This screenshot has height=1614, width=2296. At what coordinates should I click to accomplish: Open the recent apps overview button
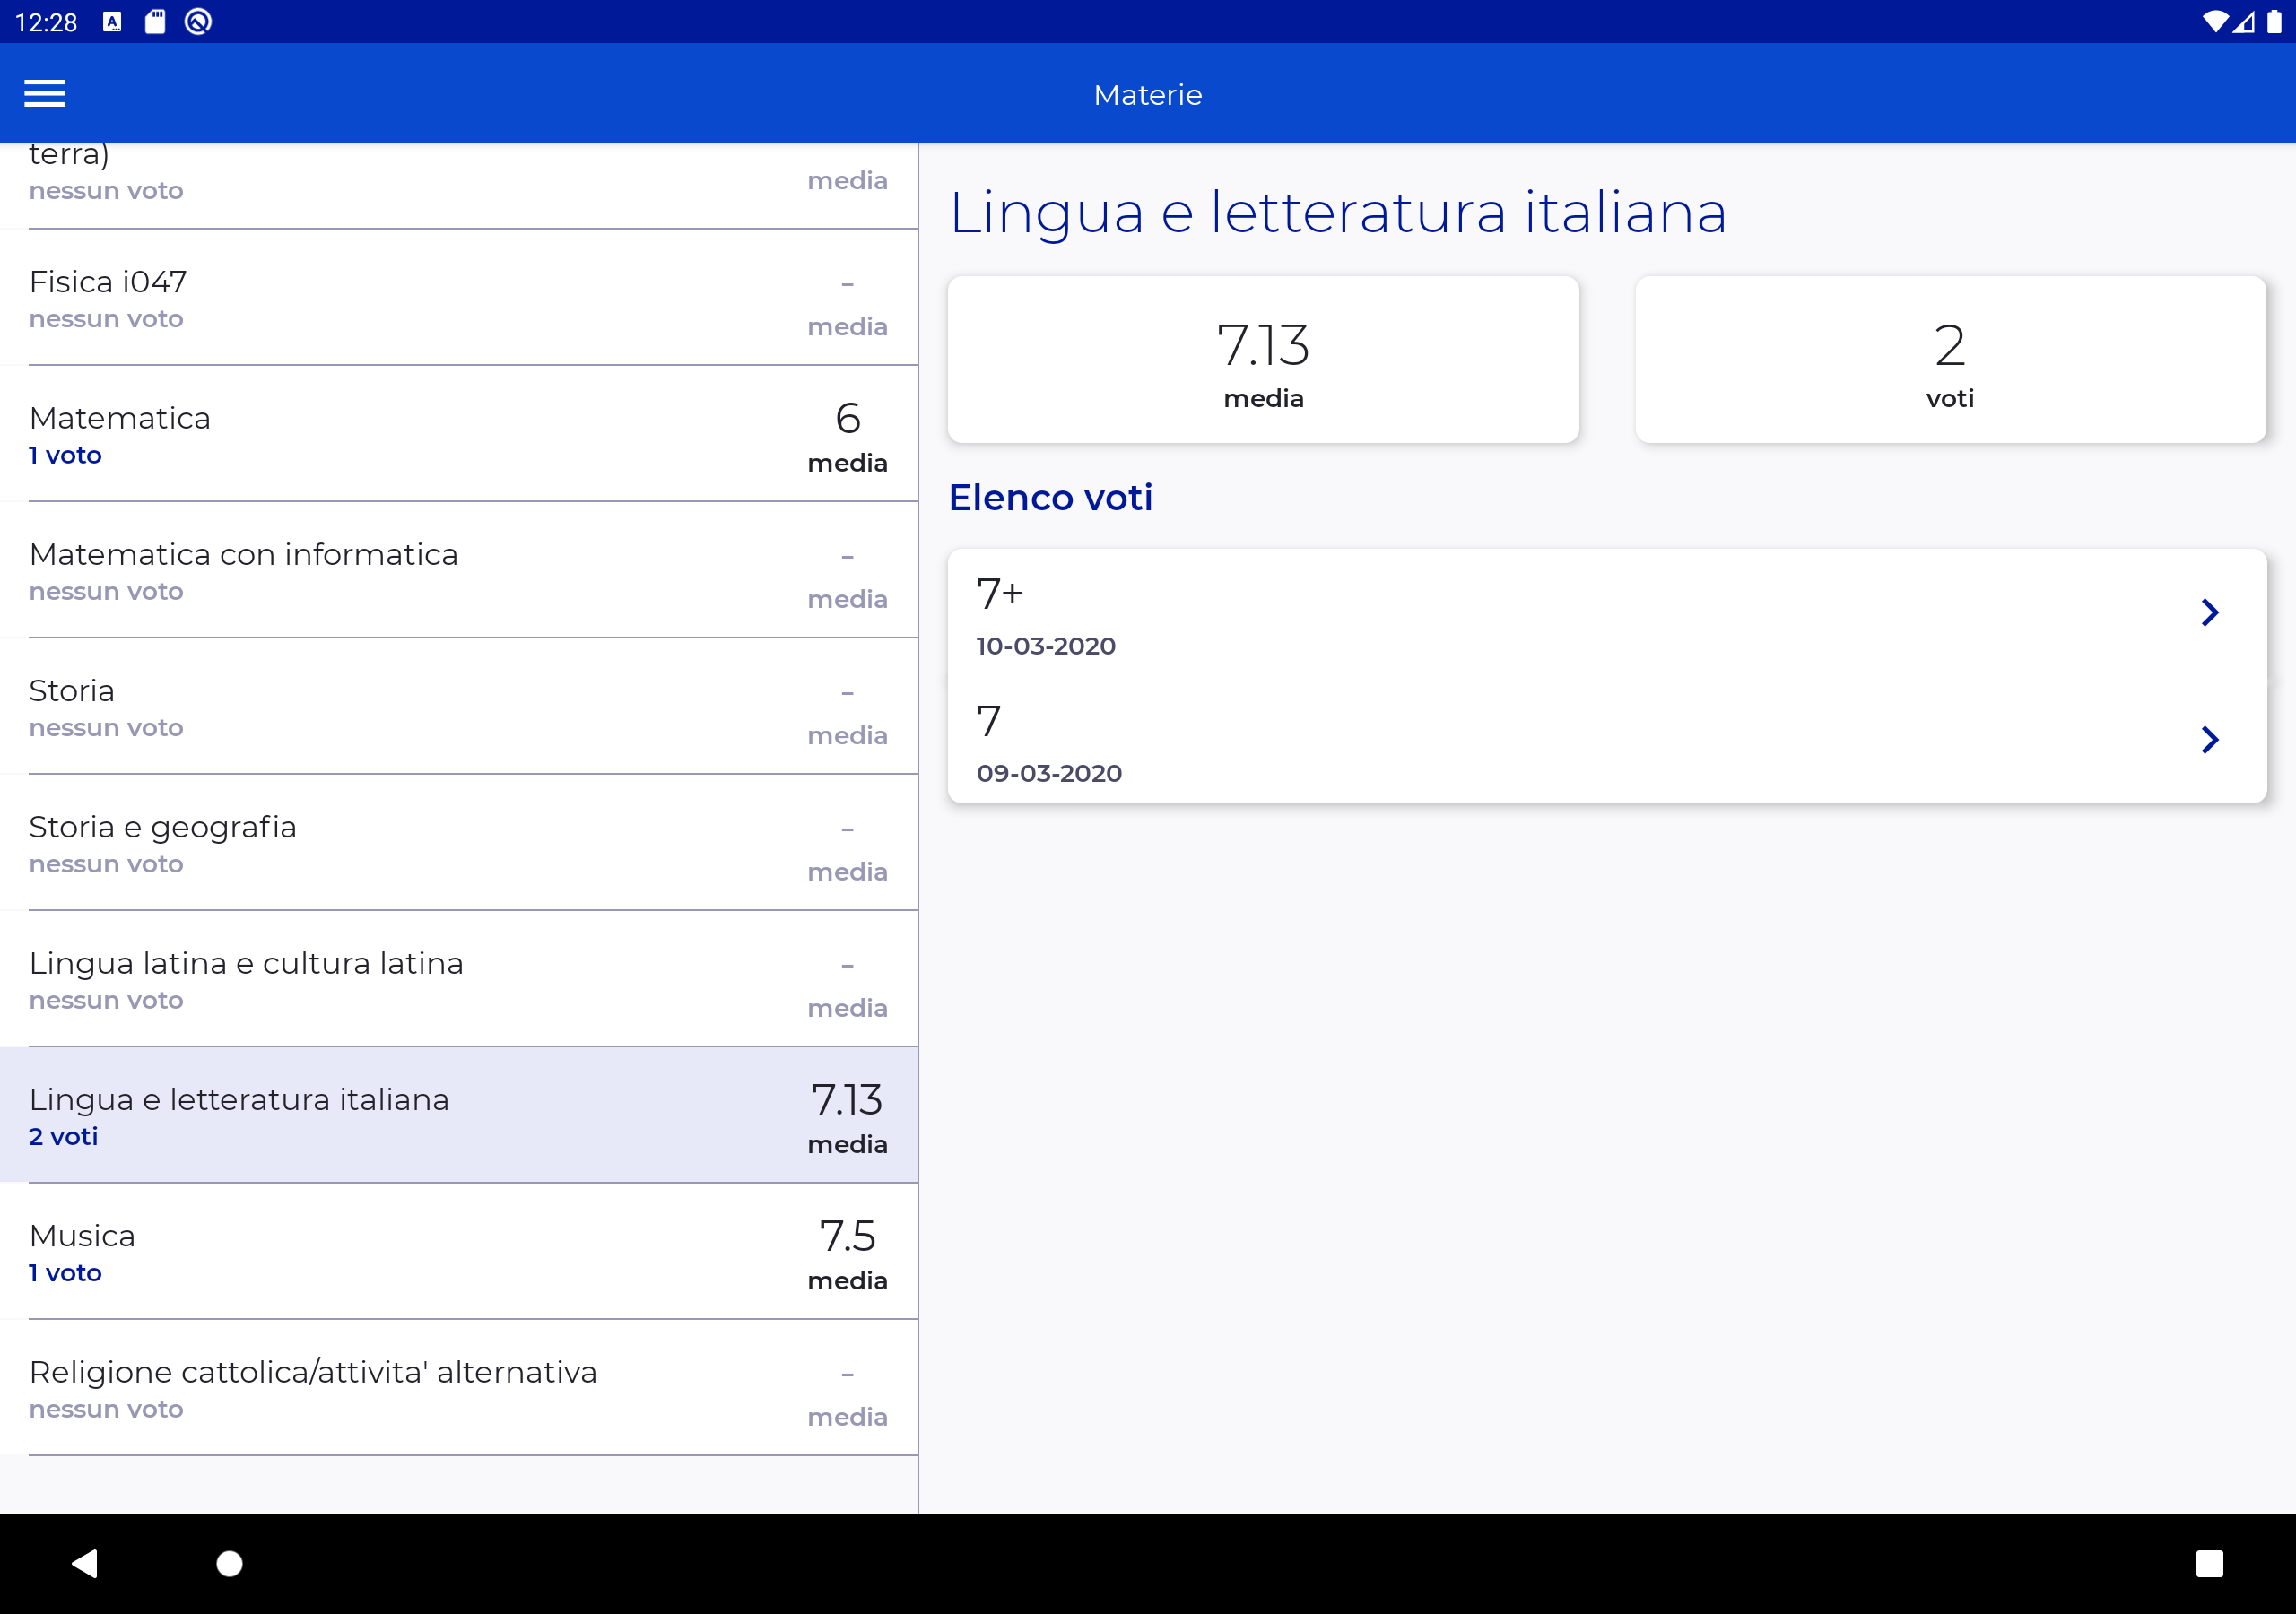[2209, 1563]
